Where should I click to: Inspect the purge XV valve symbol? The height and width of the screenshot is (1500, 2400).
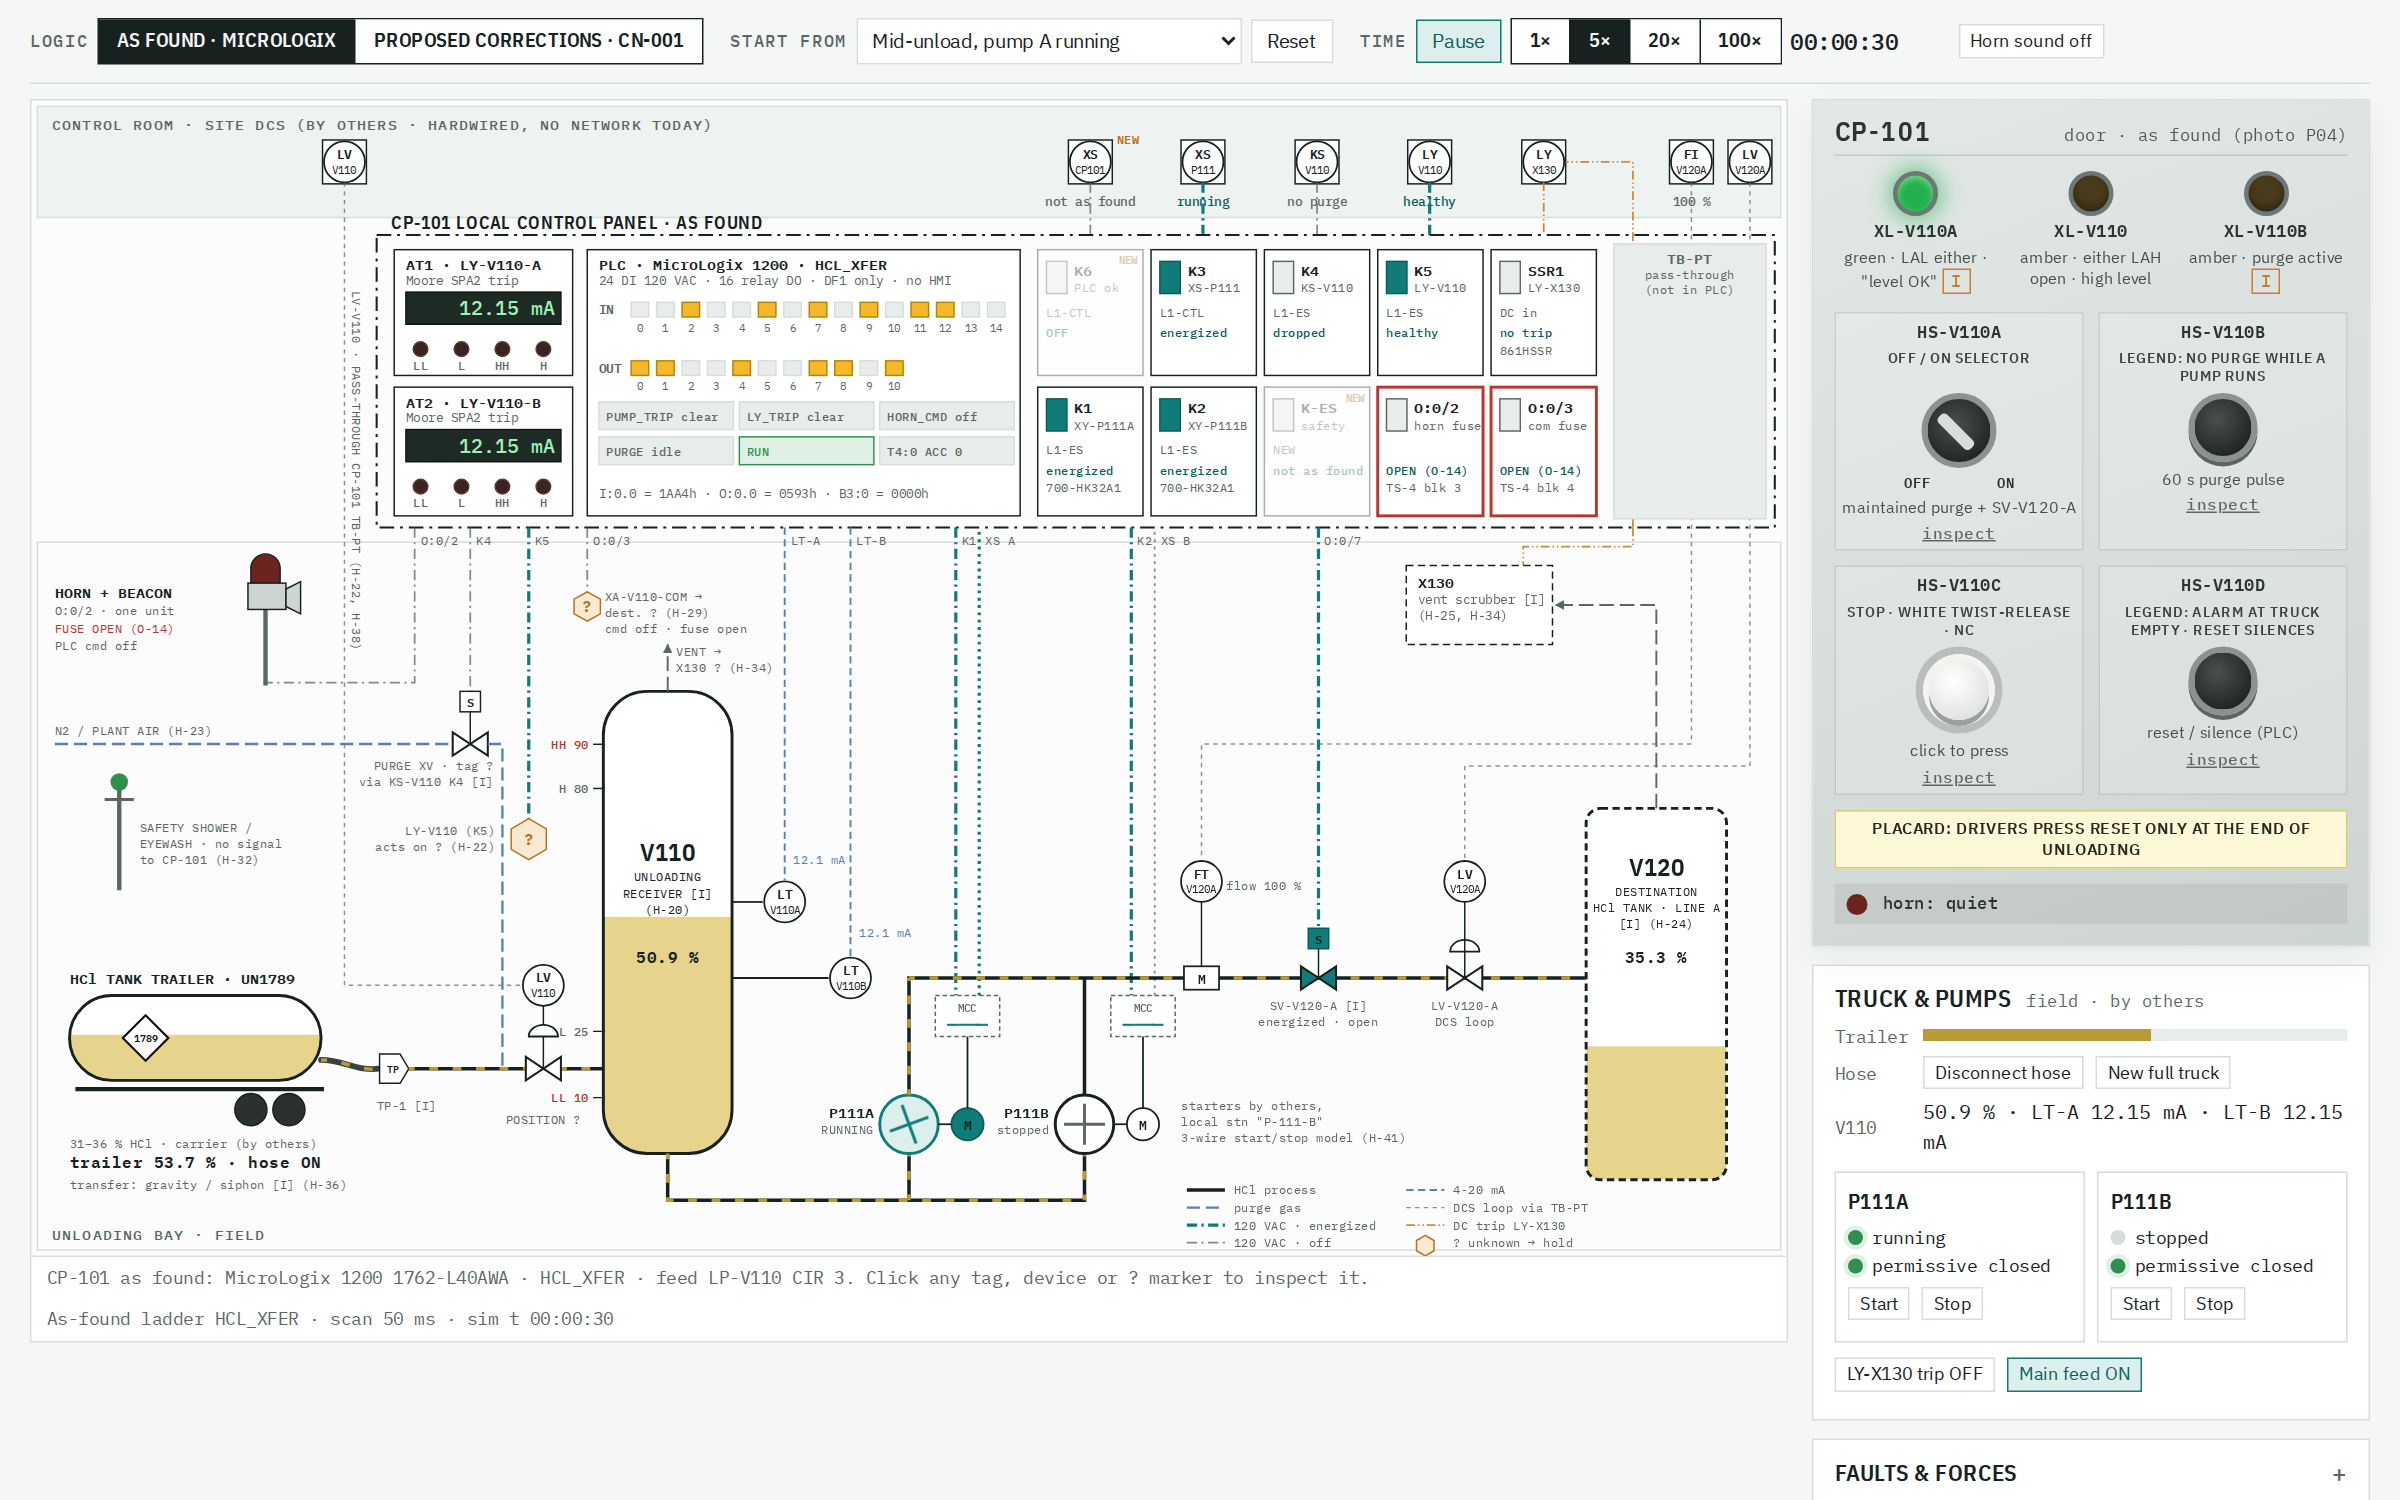point(470,743)
